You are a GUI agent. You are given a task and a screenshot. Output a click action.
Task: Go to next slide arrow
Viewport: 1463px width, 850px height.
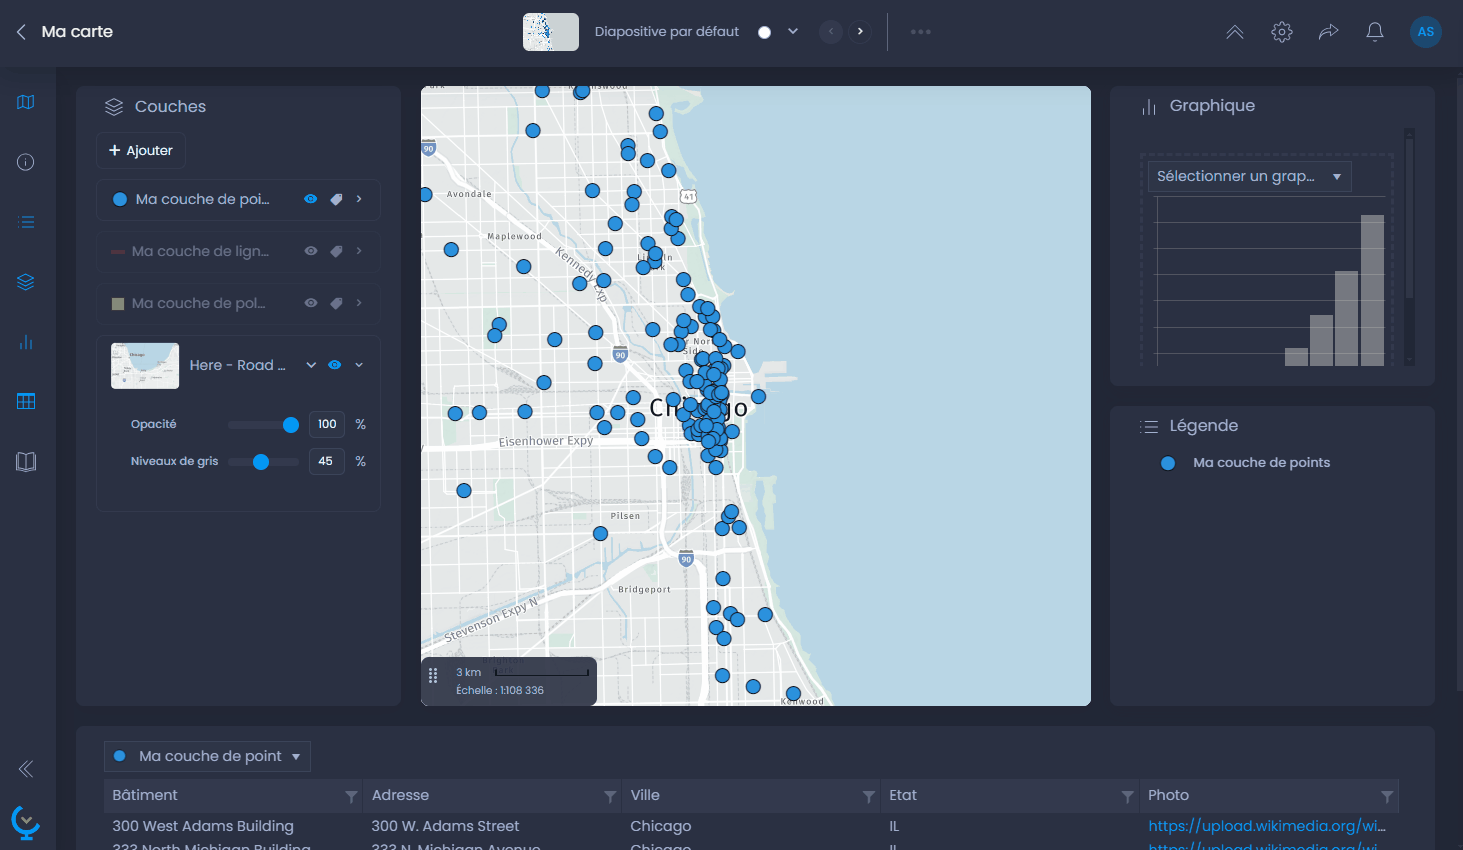(x=860, y=32)
